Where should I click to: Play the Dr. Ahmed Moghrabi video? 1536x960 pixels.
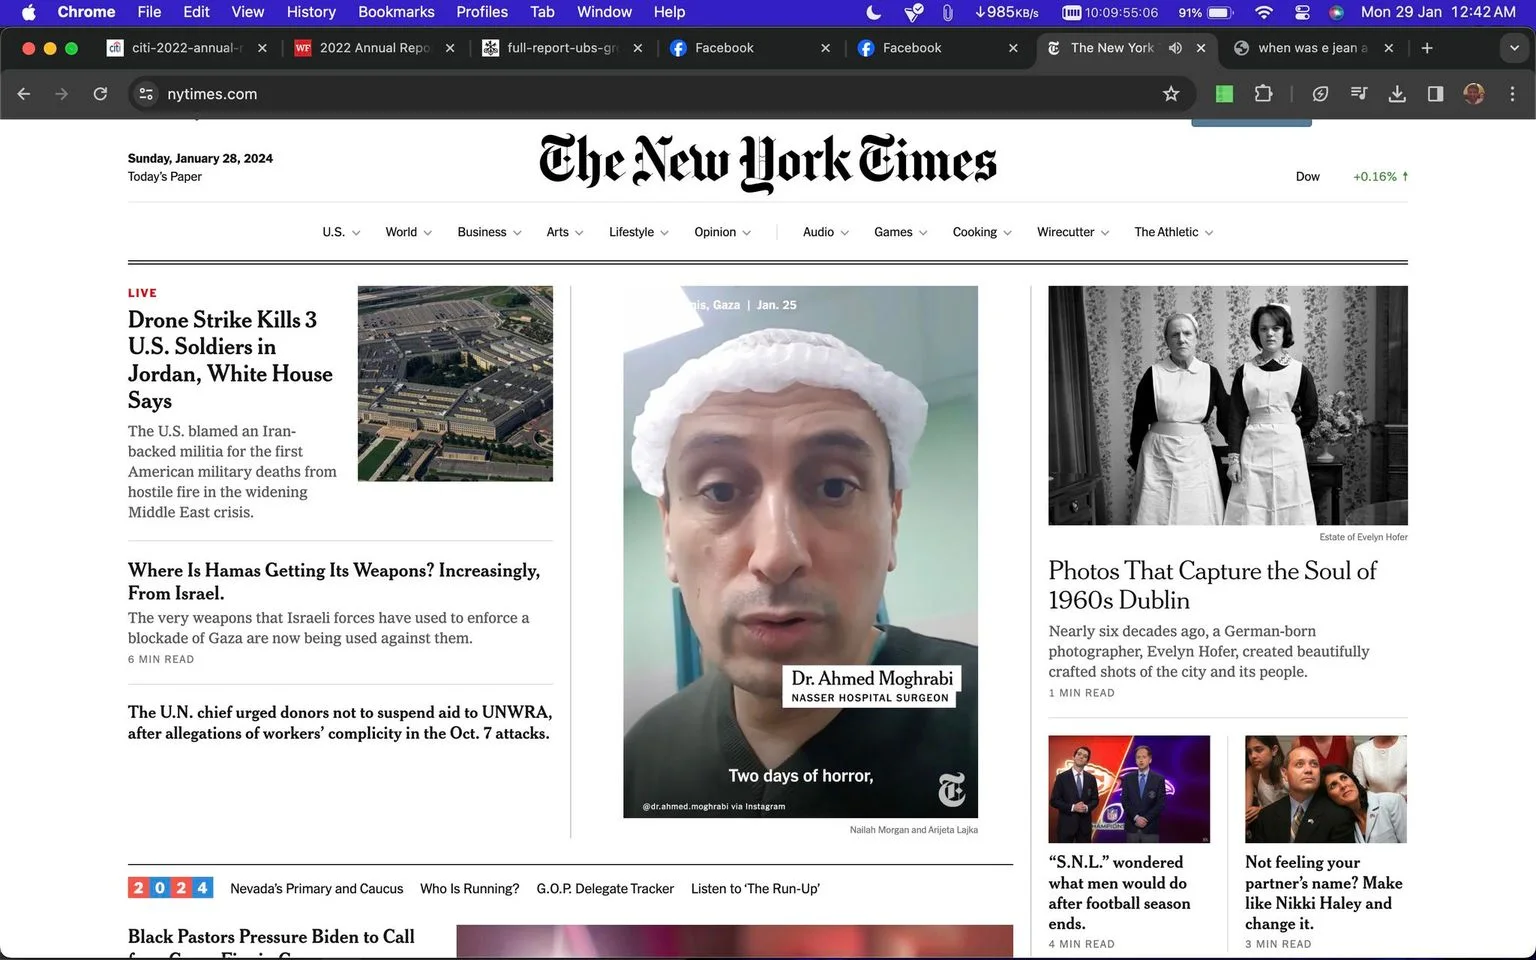(800, 552)
